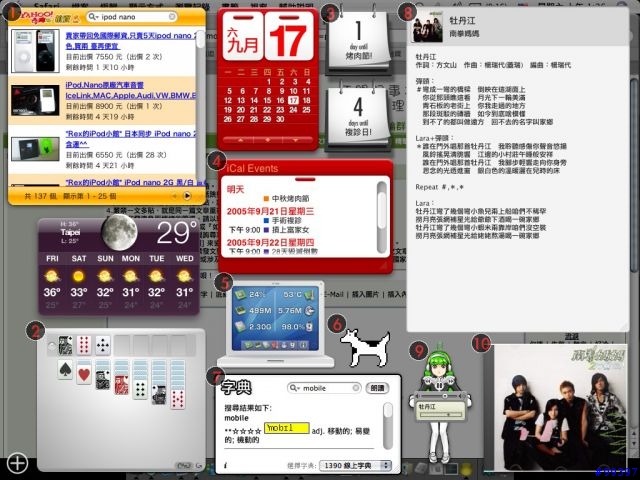This screenshot has height=480, width=640.
Task: Click the 手術複診 event entry
Action: pyautogui.click(x=287, y=220)
